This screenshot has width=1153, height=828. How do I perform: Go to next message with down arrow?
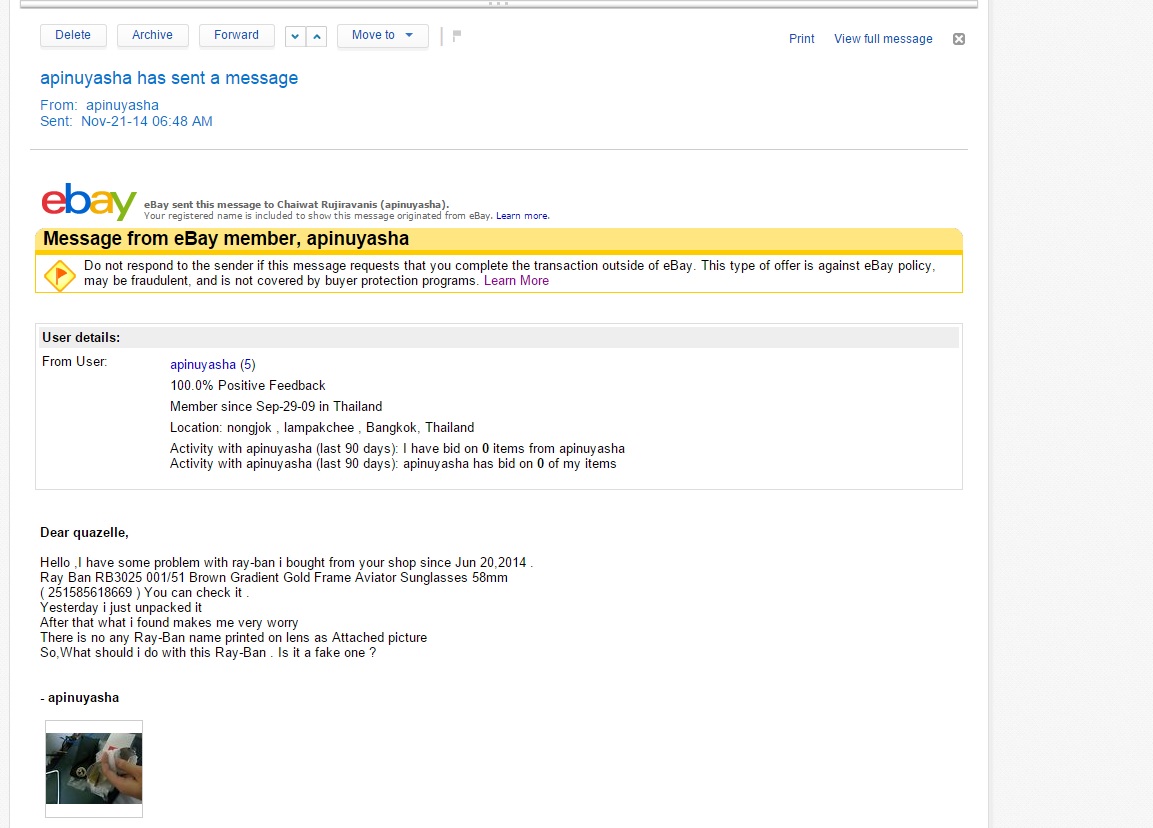pyautogui.click(x=295, y=36)
